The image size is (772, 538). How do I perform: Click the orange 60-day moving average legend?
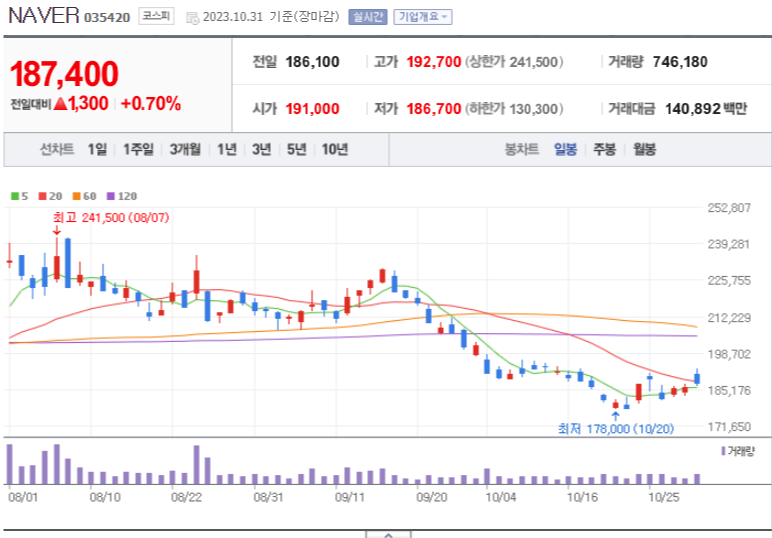pyautogui.click(x=84, y=196)
